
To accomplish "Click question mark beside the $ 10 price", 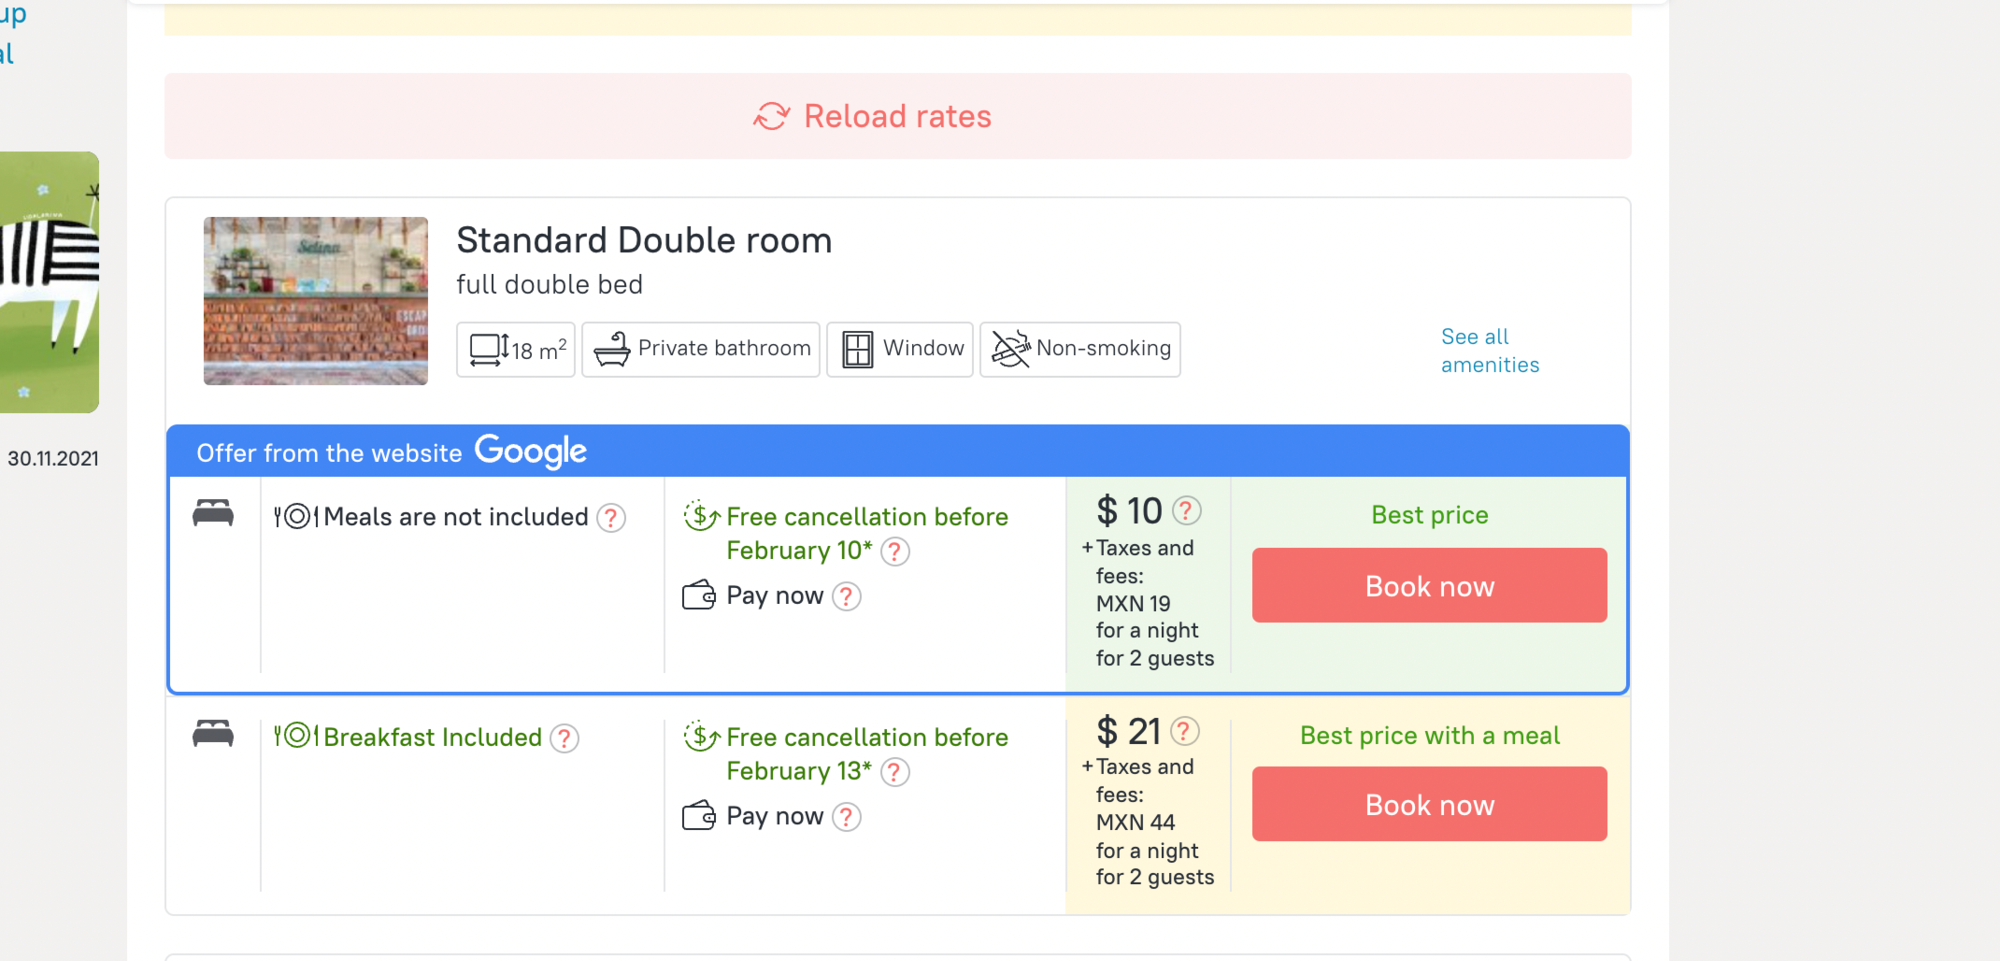I will tap(1186, 511).
